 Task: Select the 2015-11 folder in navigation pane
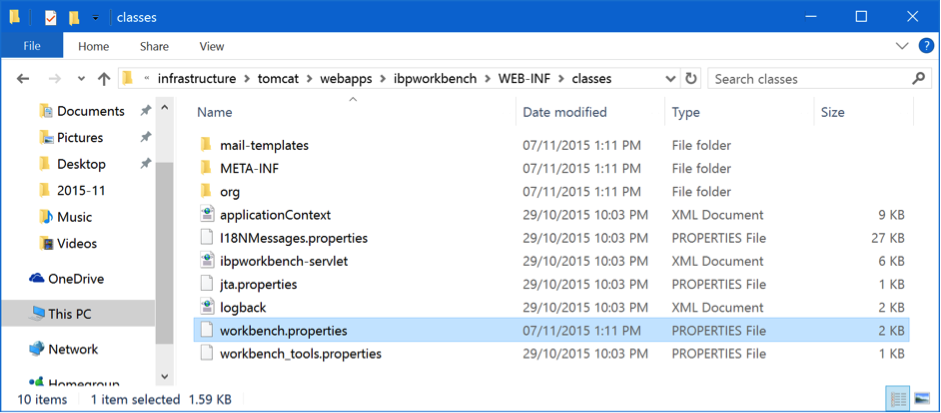click(x=81, y=190)
